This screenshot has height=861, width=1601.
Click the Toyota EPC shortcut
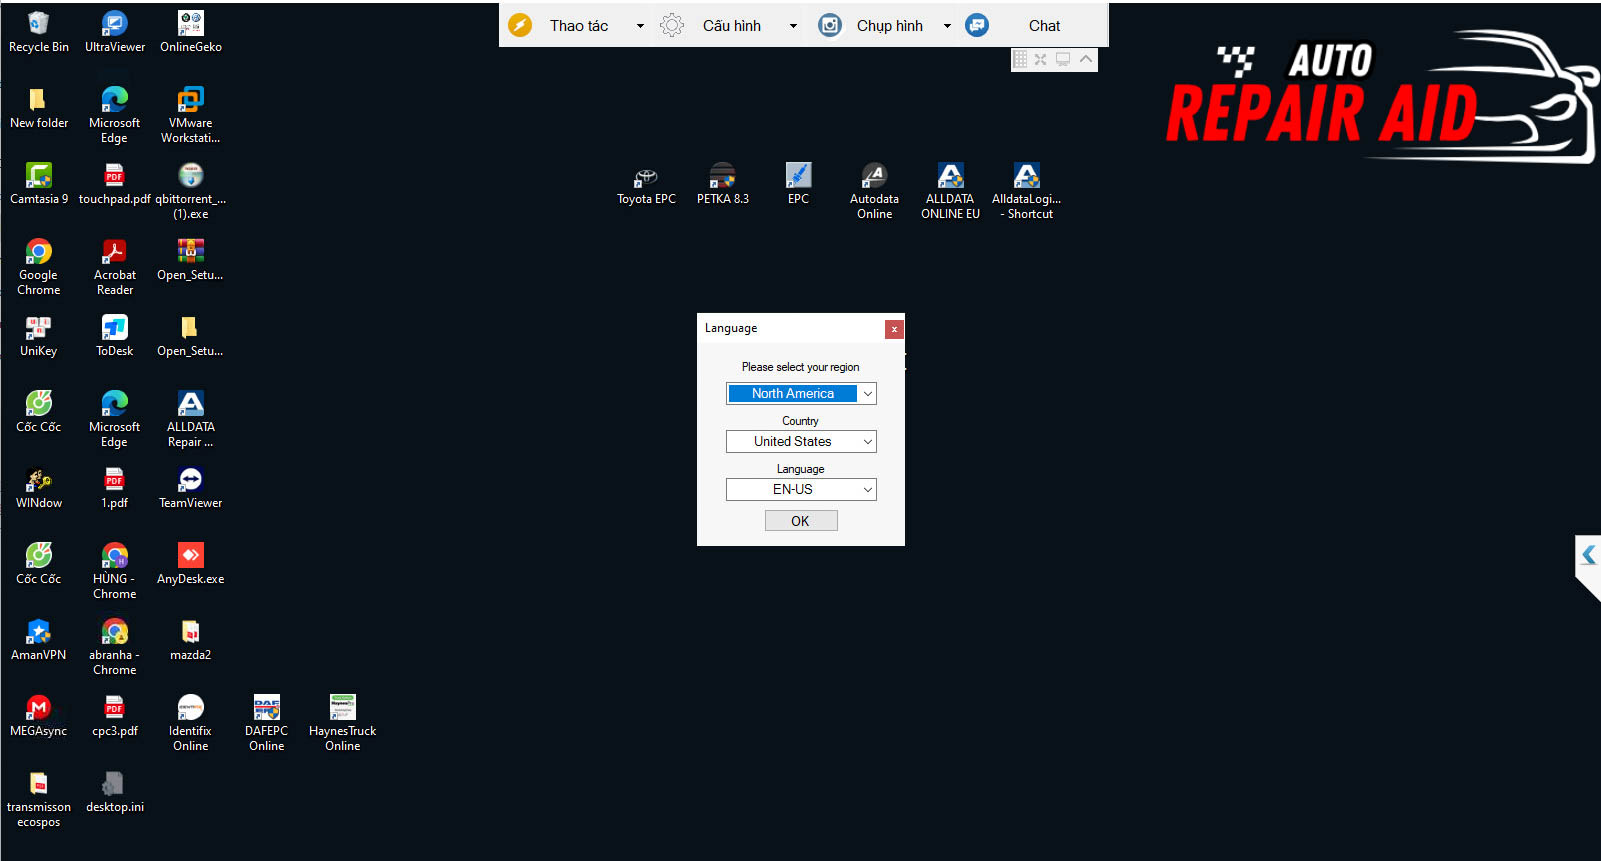[647, 184]
